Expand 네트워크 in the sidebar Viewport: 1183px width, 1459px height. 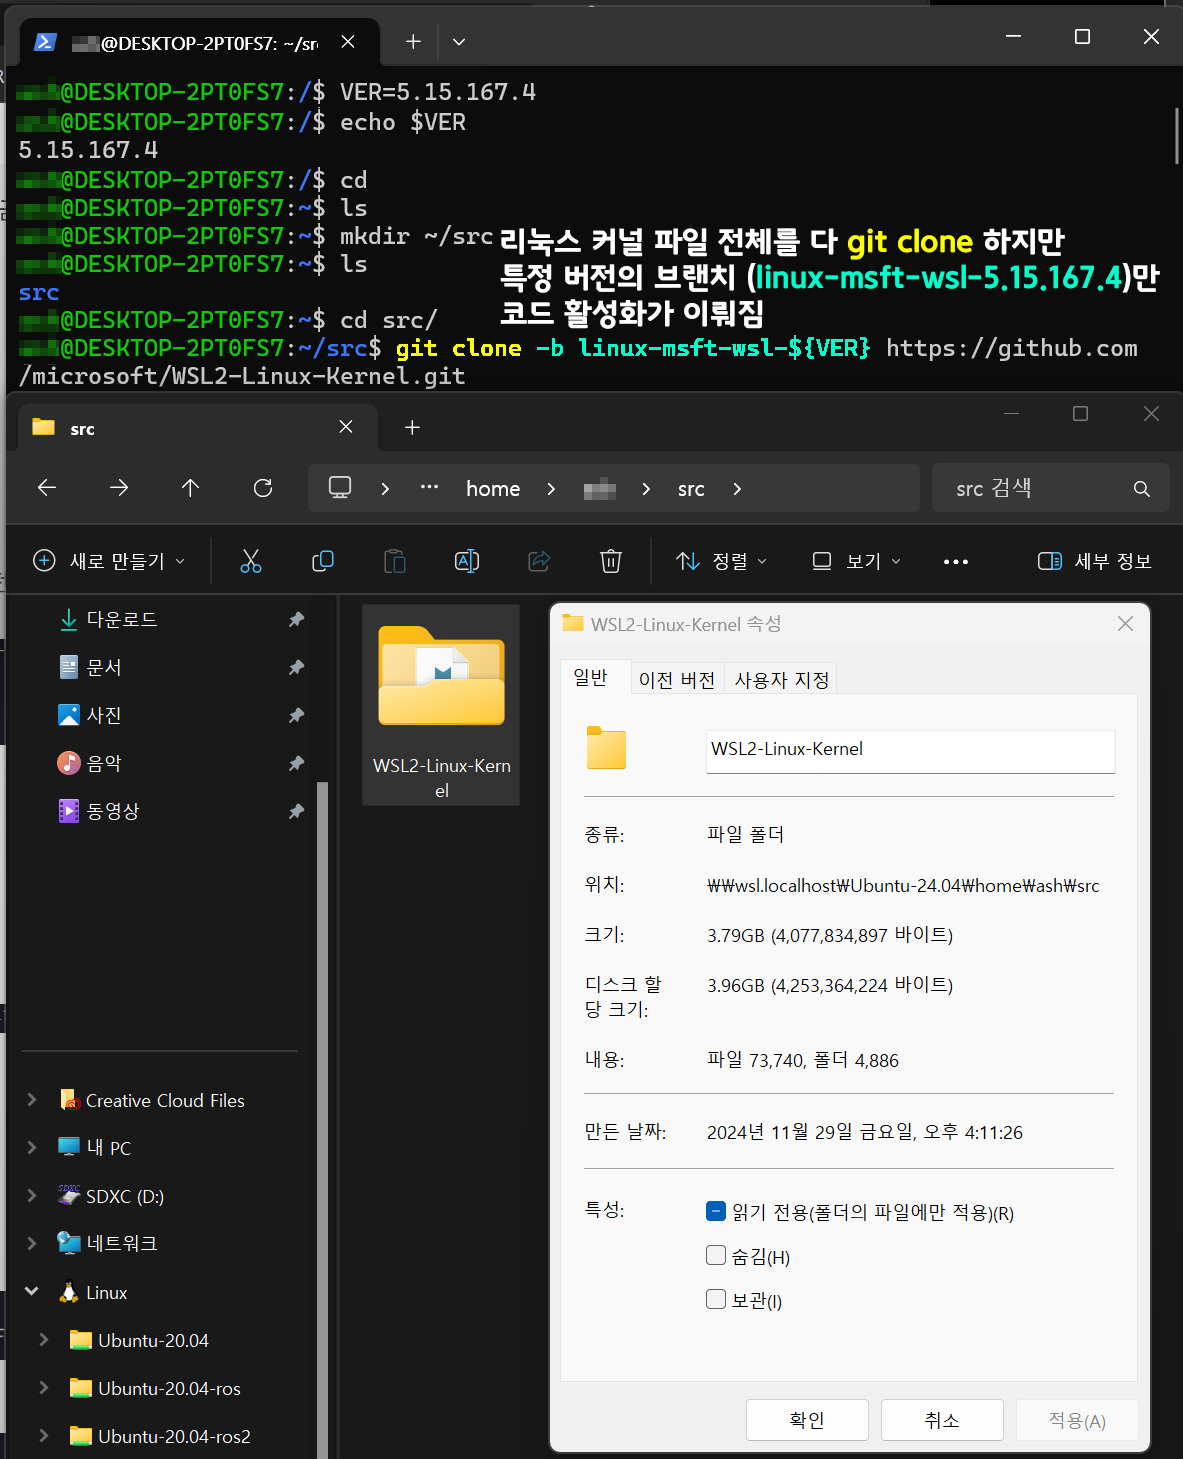pyautogui.click(x=32, y=1243)
